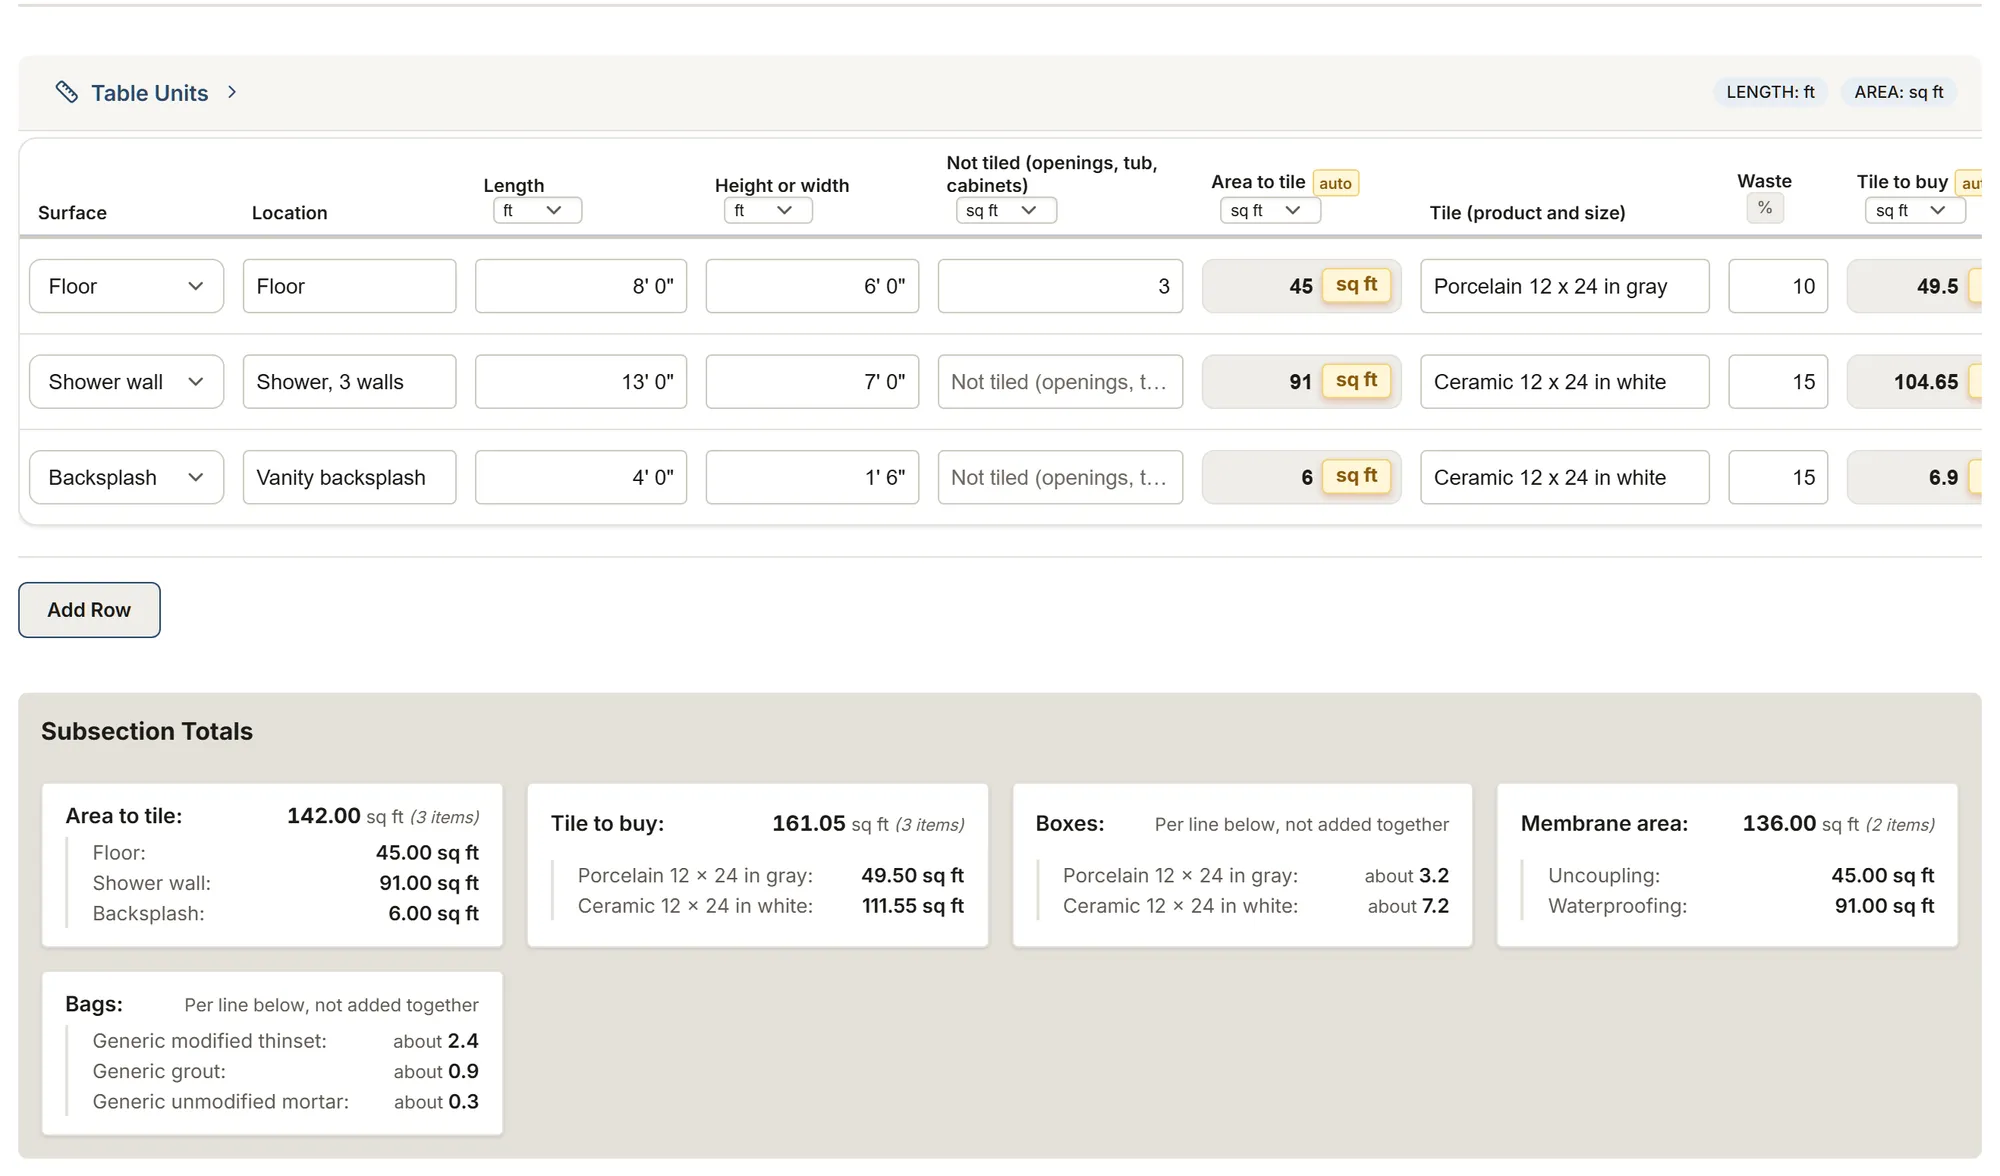Viewport: 2000px width, 1176px height.
Task: Click the ruler icon beside Table Units
Action: pos(66,92)
